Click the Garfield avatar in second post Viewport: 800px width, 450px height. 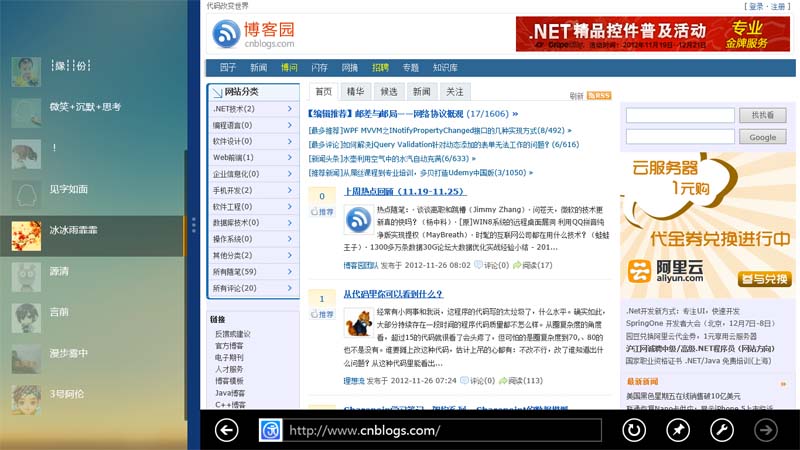pyautogui.click(x=358, y=322)
